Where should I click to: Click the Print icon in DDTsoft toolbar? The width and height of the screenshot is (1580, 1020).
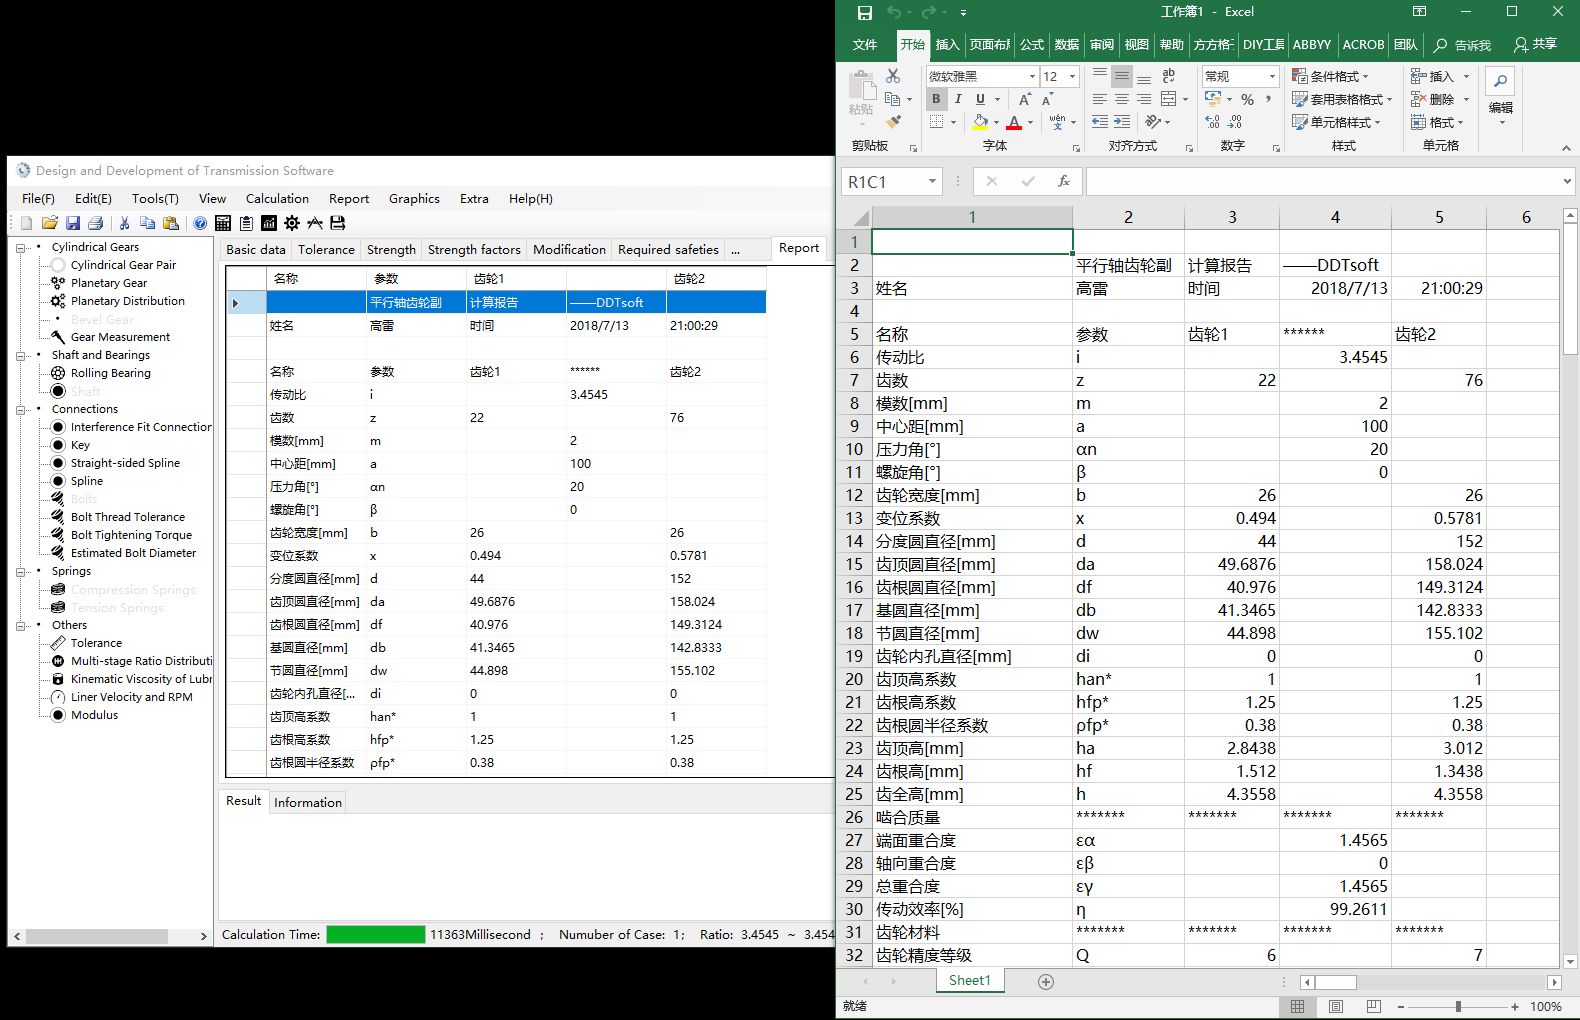pyautogui.click(x=96, y=223)
